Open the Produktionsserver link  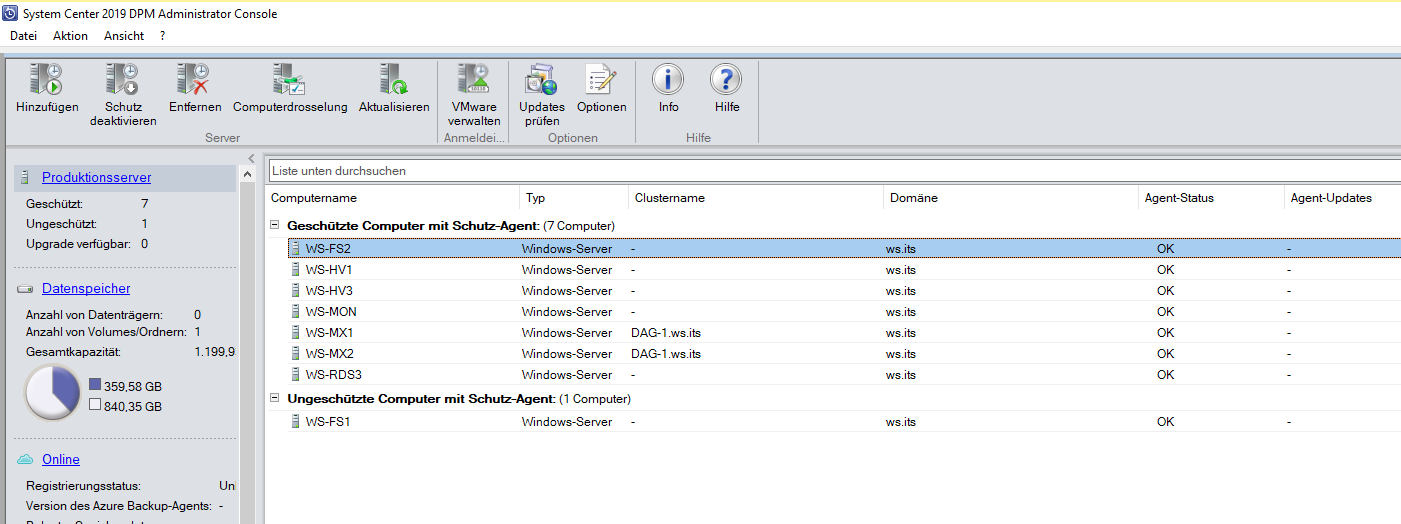tap(96, 177)
